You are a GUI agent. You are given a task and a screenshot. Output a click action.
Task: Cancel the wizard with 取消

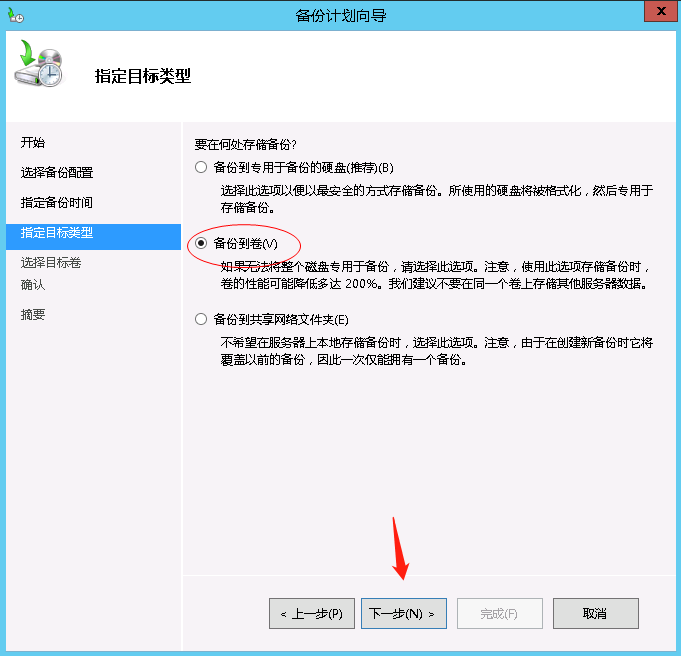pos(595,613)
